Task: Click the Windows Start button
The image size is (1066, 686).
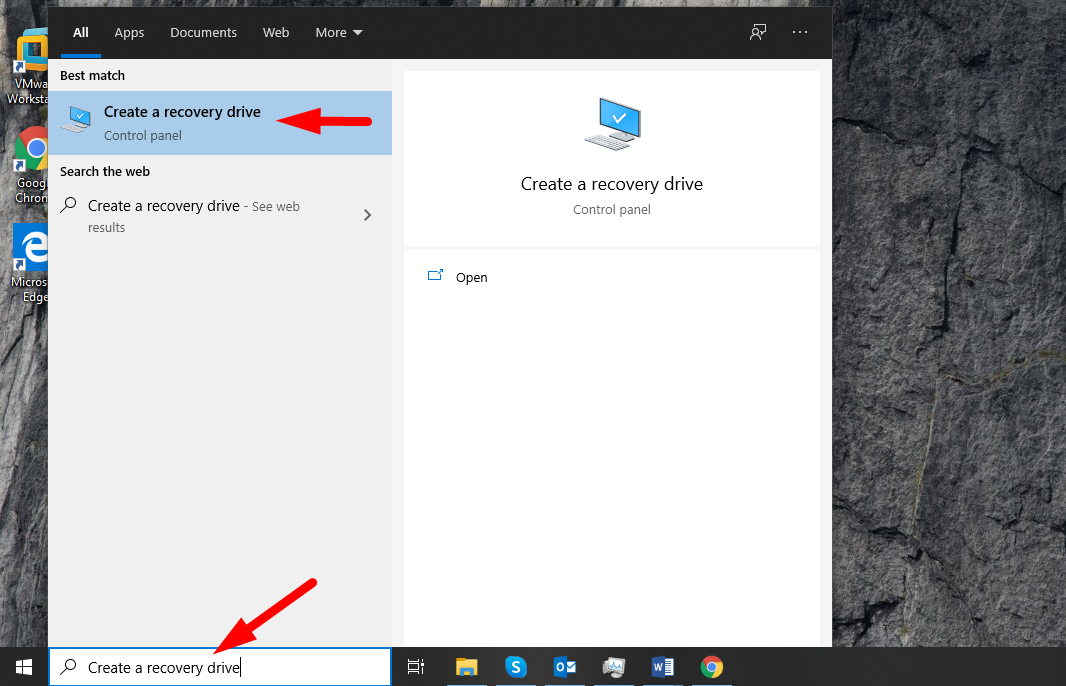Action: point(23,666)
